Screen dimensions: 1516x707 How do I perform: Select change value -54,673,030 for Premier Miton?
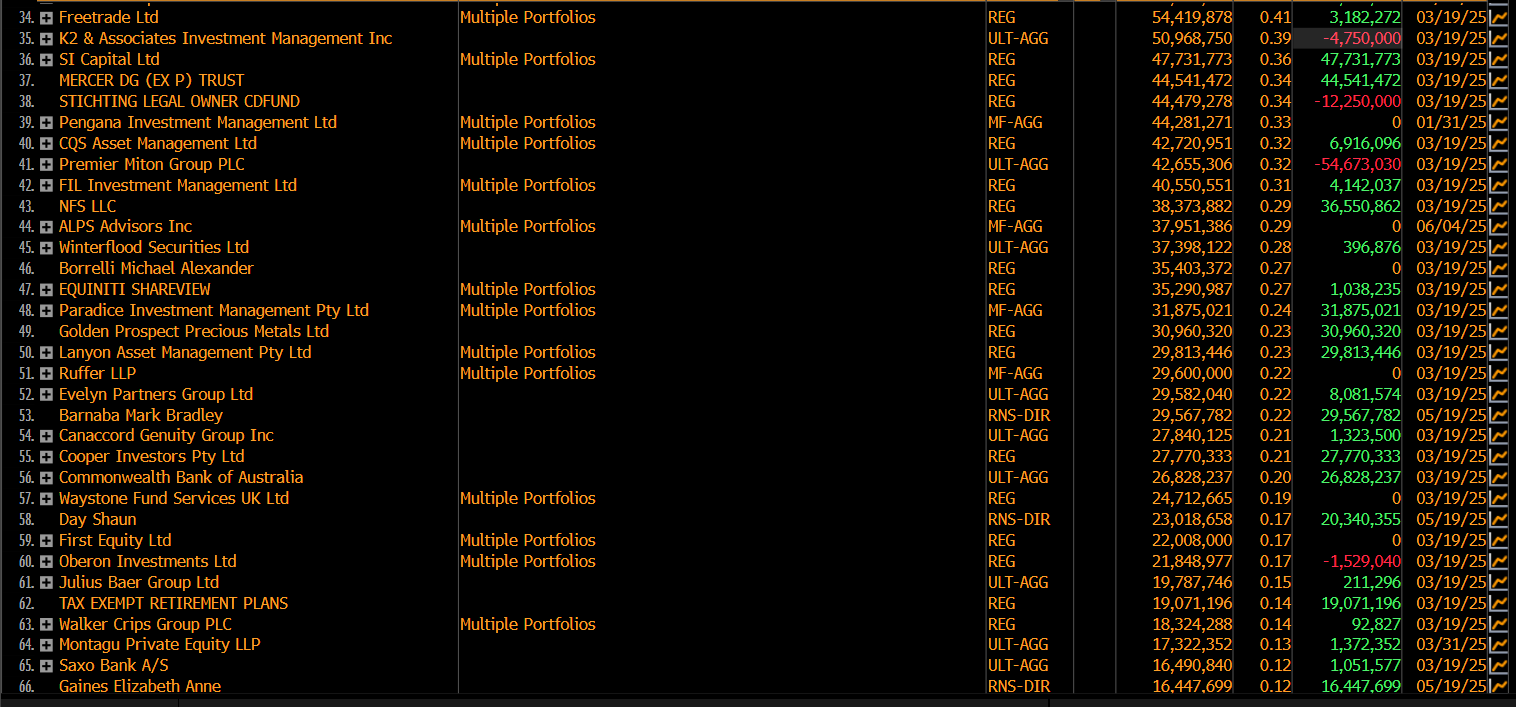coord(1357,164)
